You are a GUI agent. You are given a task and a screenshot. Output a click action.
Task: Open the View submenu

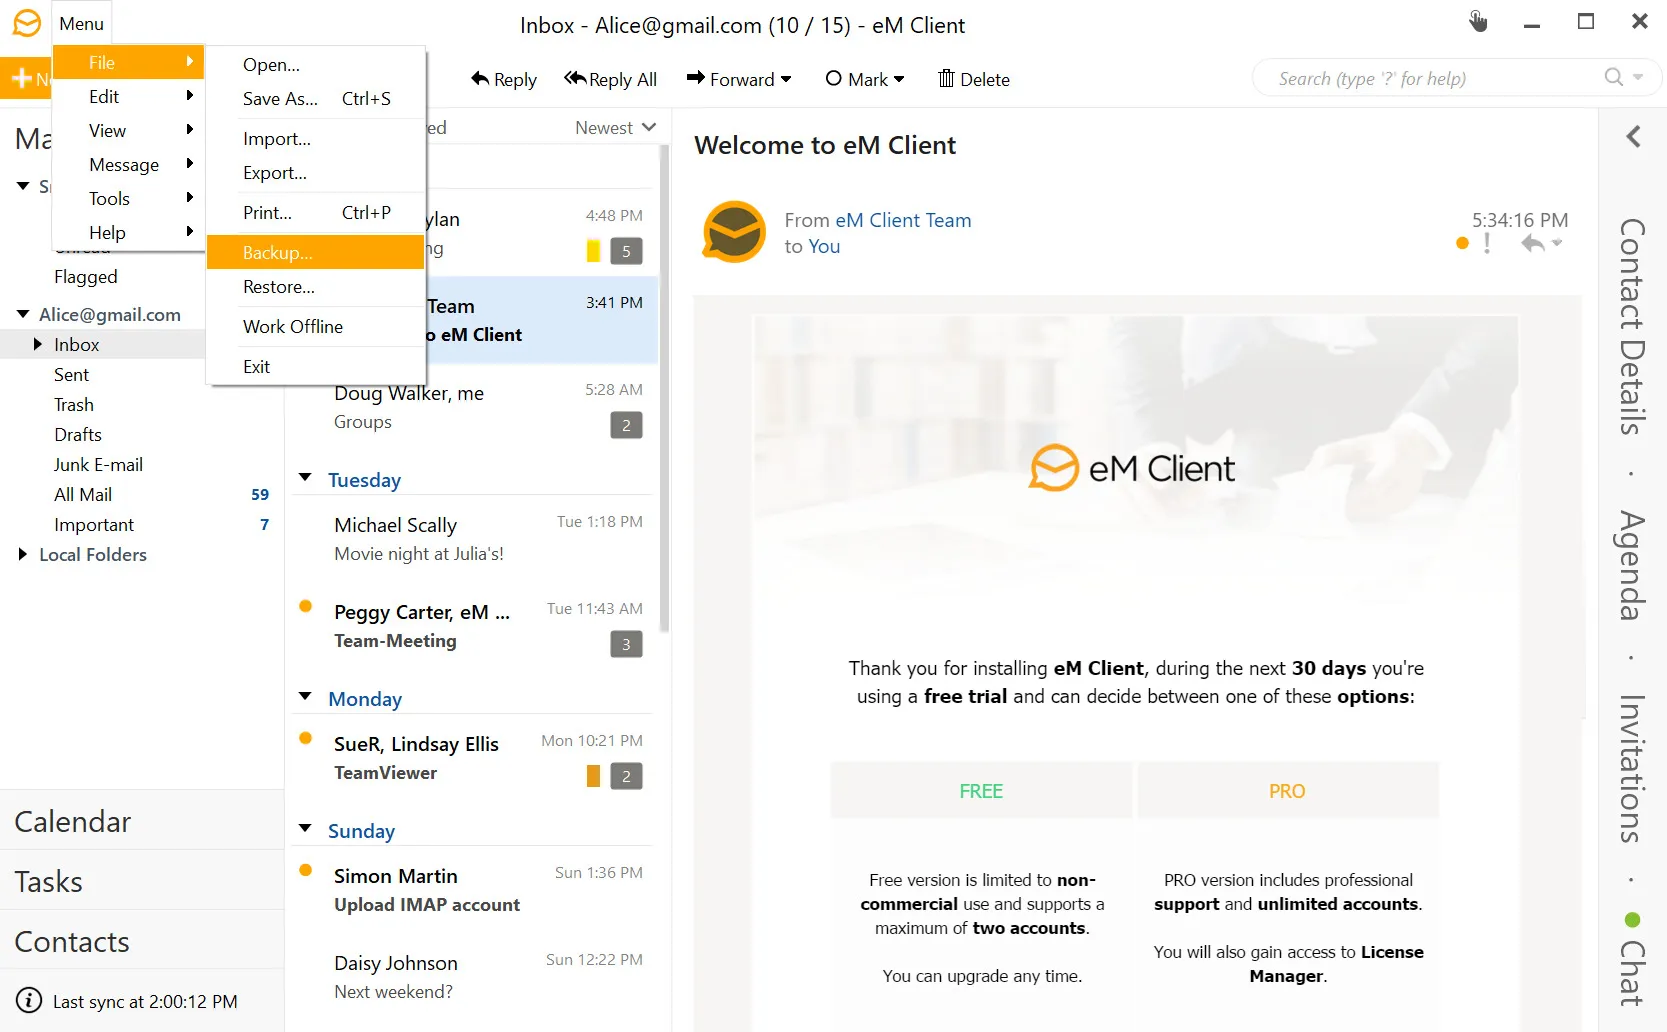(x=129, y=130)
